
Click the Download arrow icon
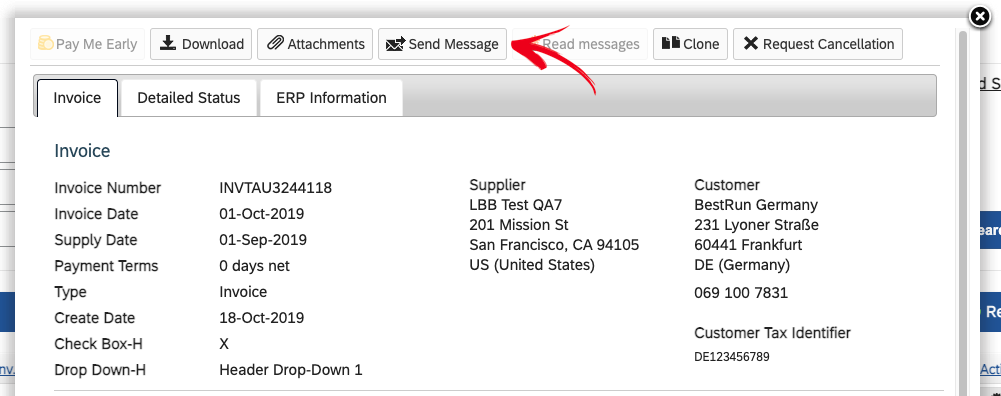tap(168, 43)
